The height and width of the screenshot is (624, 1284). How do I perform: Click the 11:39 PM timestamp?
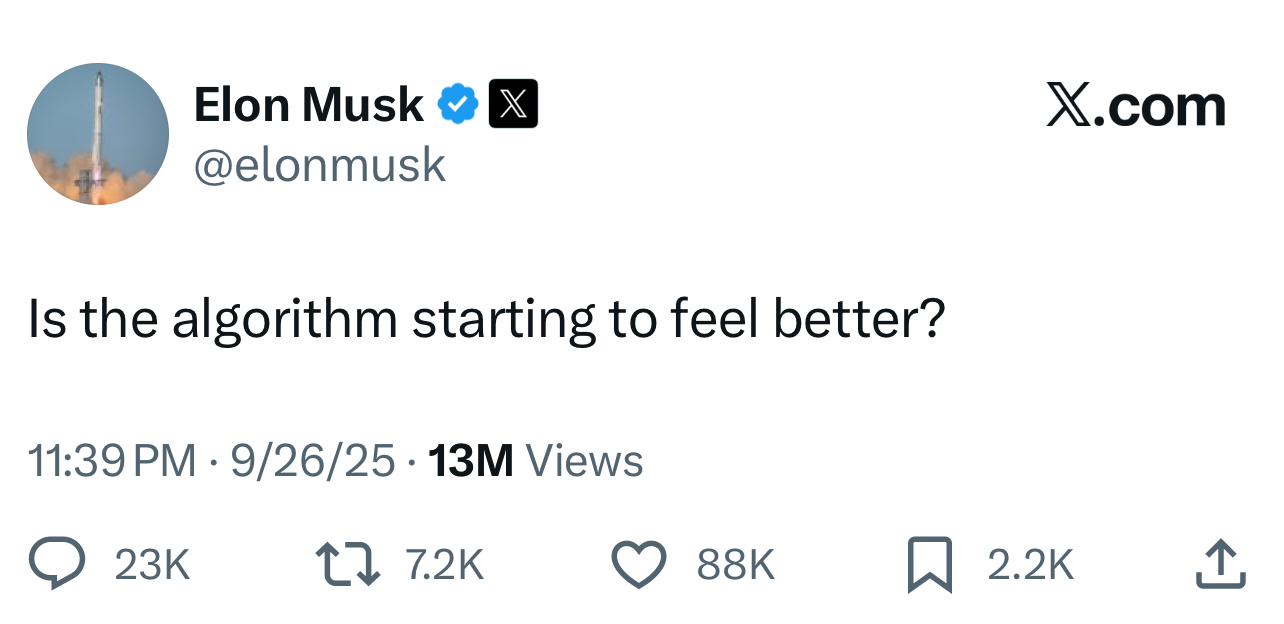click(x=112, y=461)
